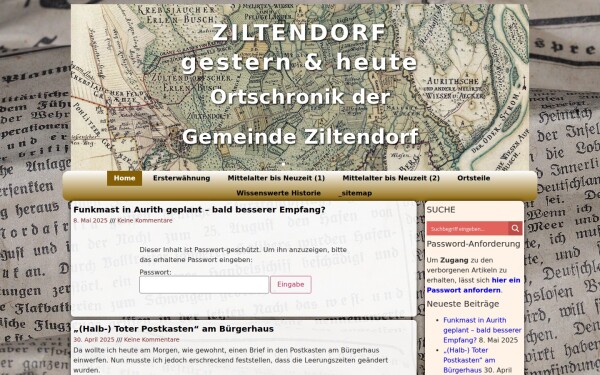Click Keine Kommentare under Funkmast post

click(x=145, y=221)
